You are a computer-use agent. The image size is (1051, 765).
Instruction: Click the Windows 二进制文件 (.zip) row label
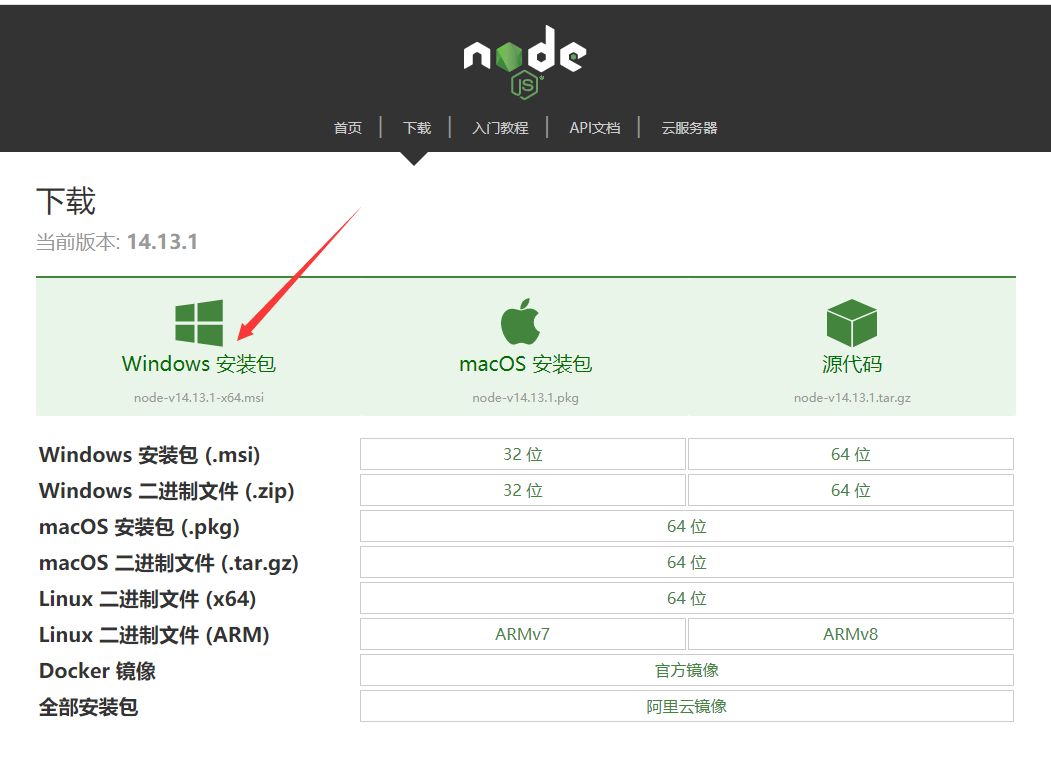pyautogui.click(x=167, y=491)
